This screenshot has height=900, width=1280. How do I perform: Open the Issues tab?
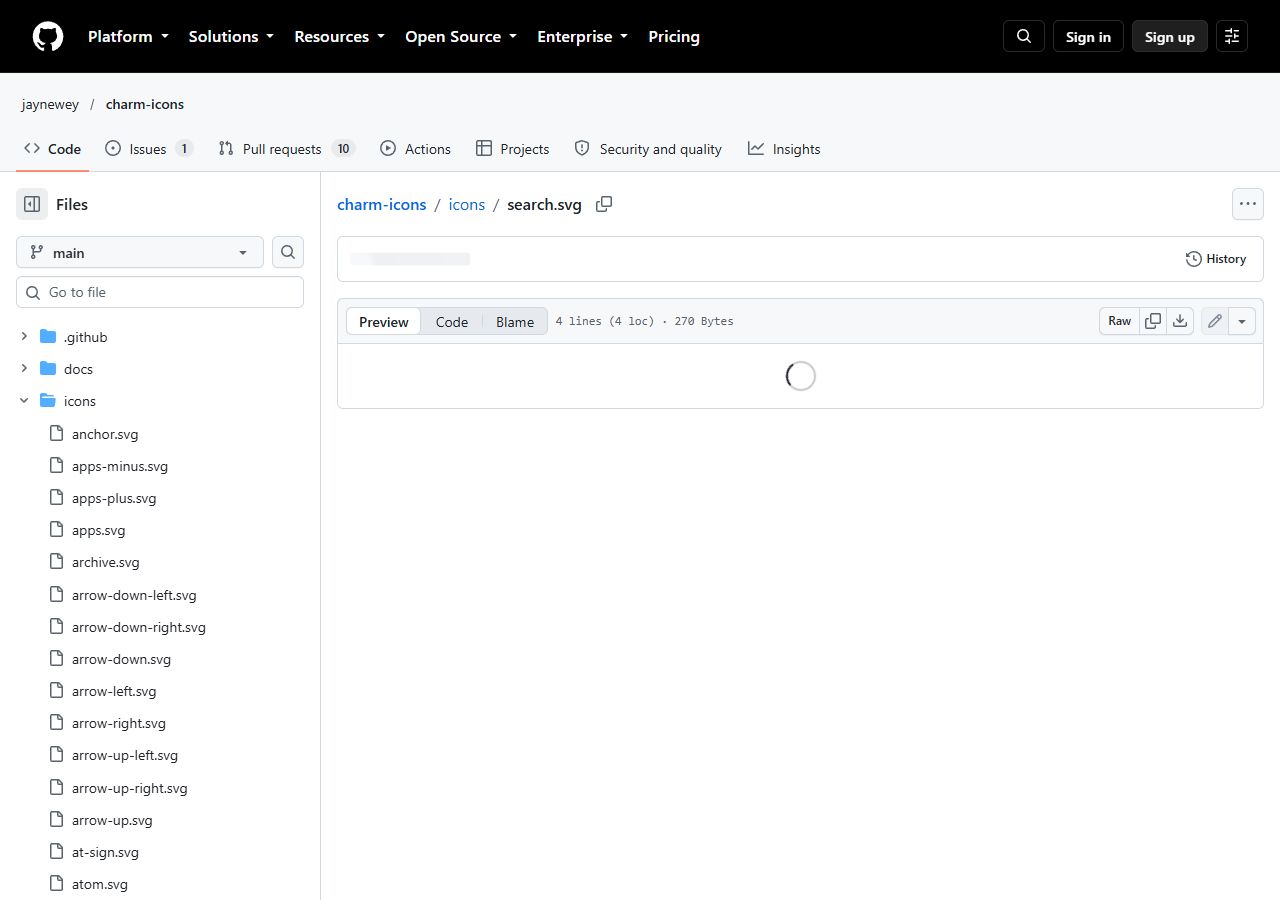(149, 148)
